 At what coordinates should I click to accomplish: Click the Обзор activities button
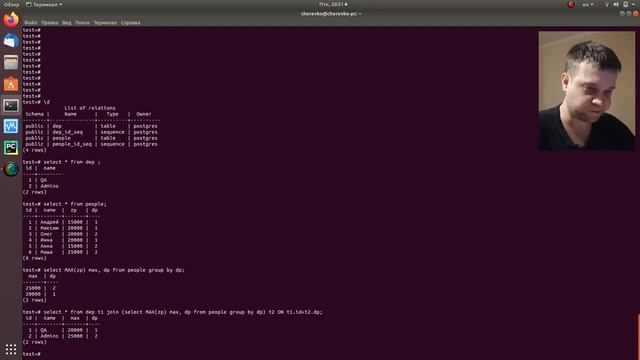pyautogui.click(x=11, y=4)
